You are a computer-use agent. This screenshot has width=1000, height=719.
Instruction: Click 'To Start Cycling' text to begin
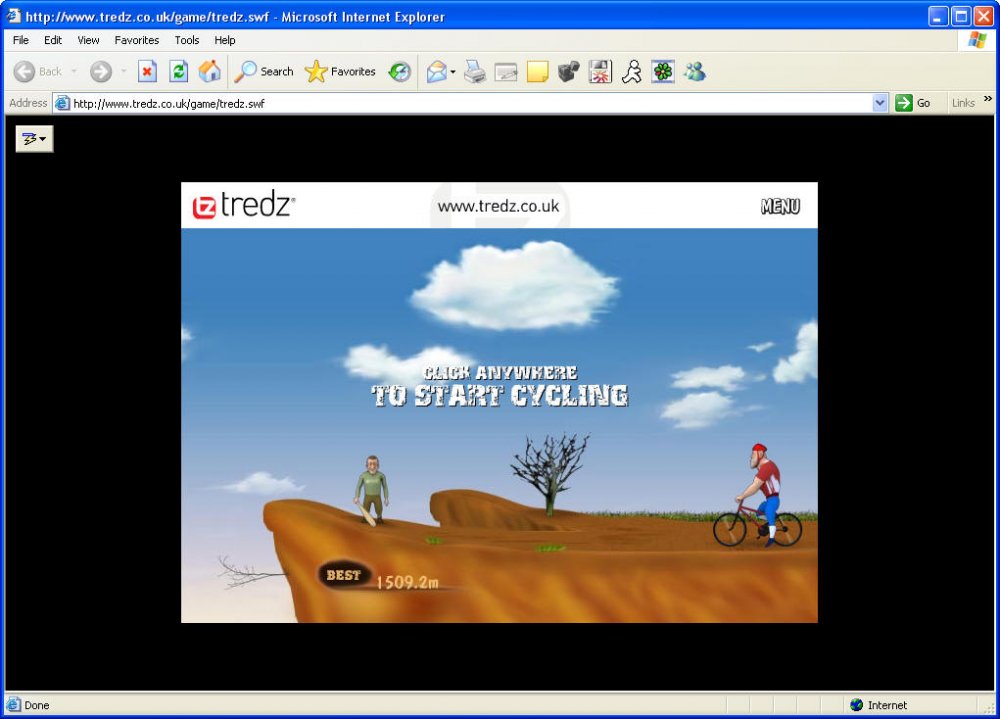tap(500, 396)
